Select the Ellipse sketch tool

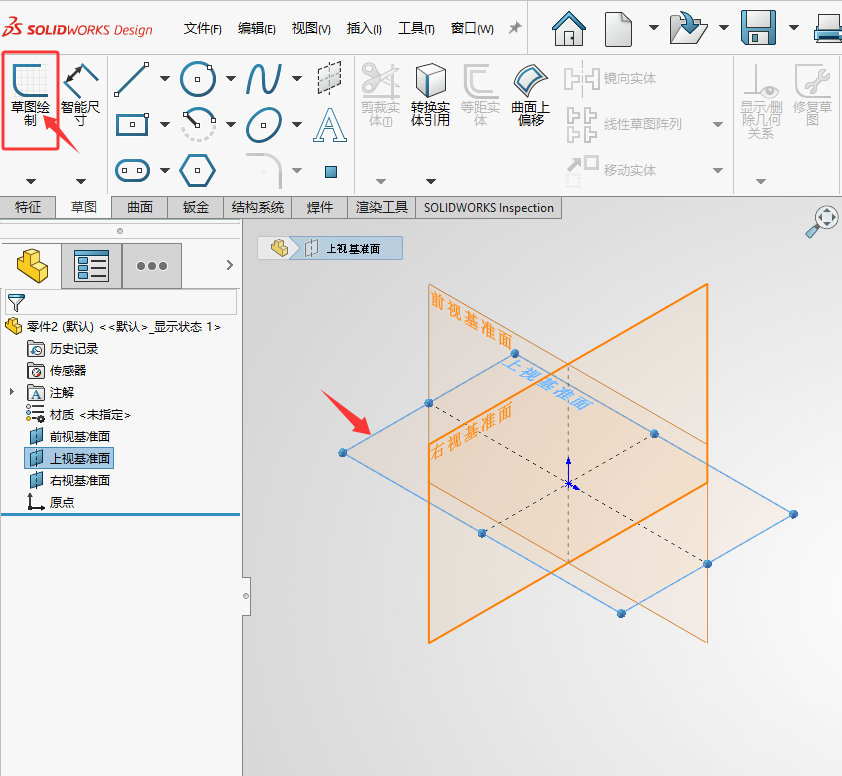tap(264, 125)
